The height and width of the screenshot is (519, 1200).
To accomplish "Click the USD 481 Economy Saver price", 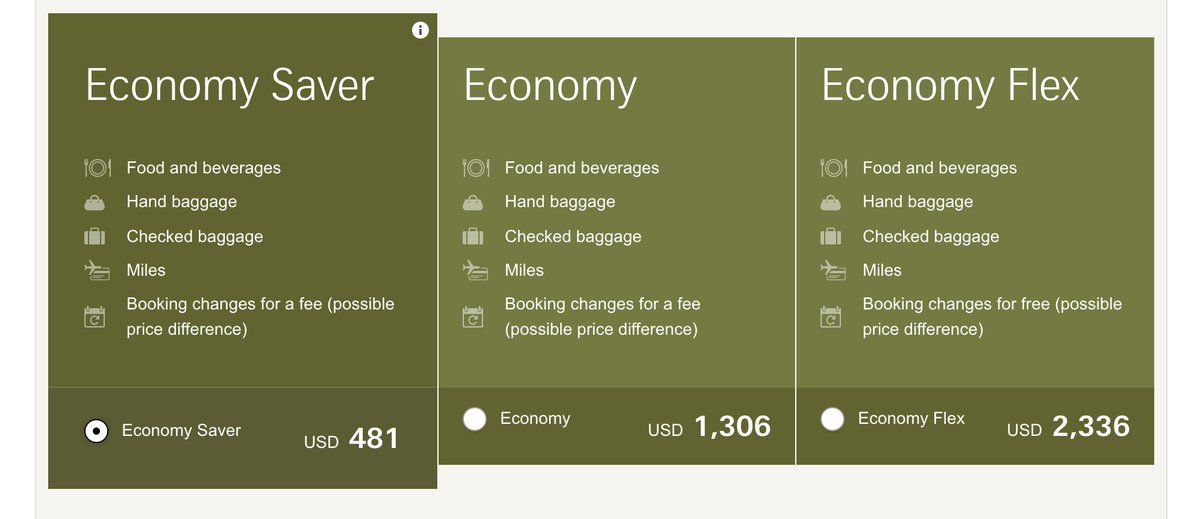I will (351, 439).
